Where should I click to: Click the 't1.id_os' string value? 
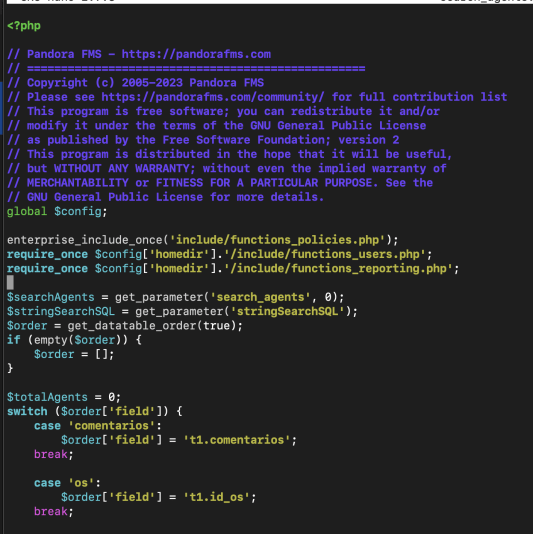click(x=216, y=498)
